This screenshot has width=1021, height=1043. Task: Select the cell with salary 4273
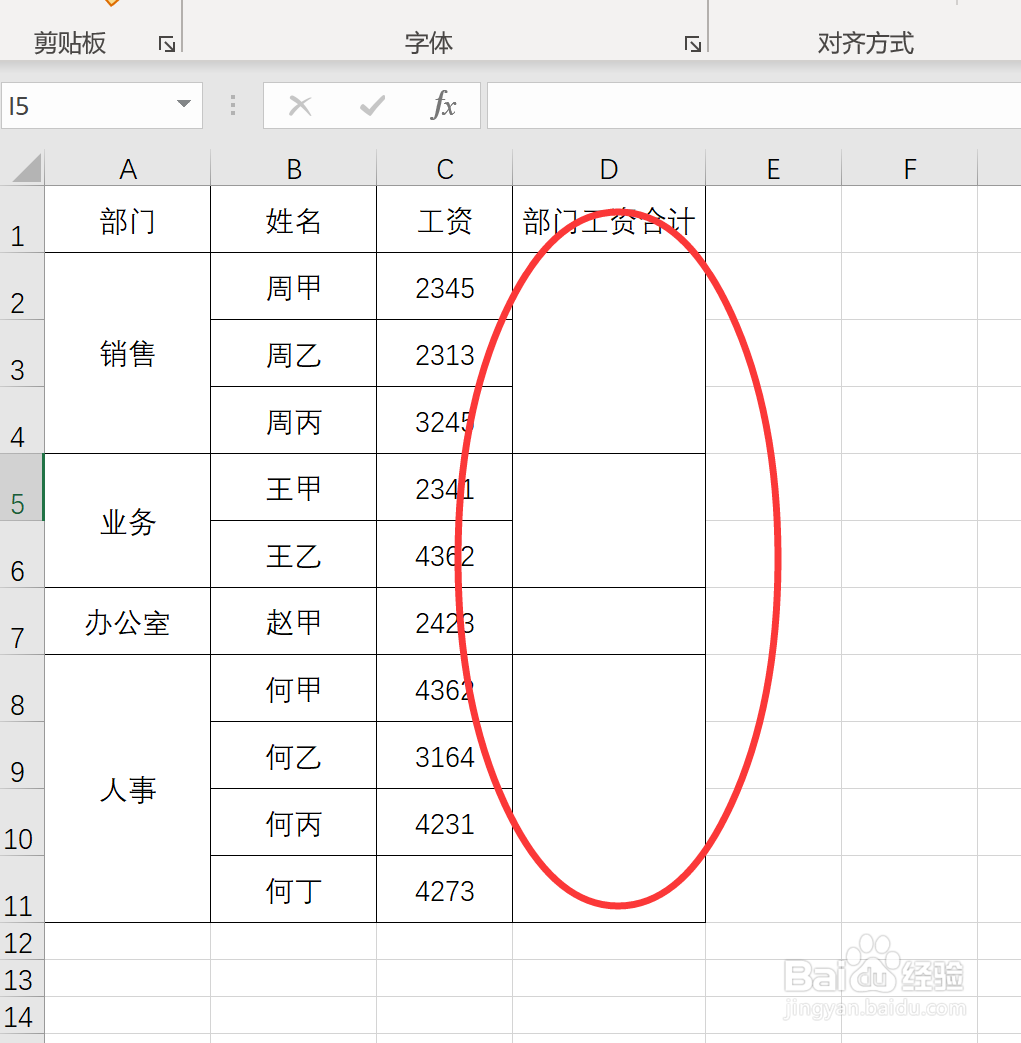pyautogui.click(x=443, y=889)
